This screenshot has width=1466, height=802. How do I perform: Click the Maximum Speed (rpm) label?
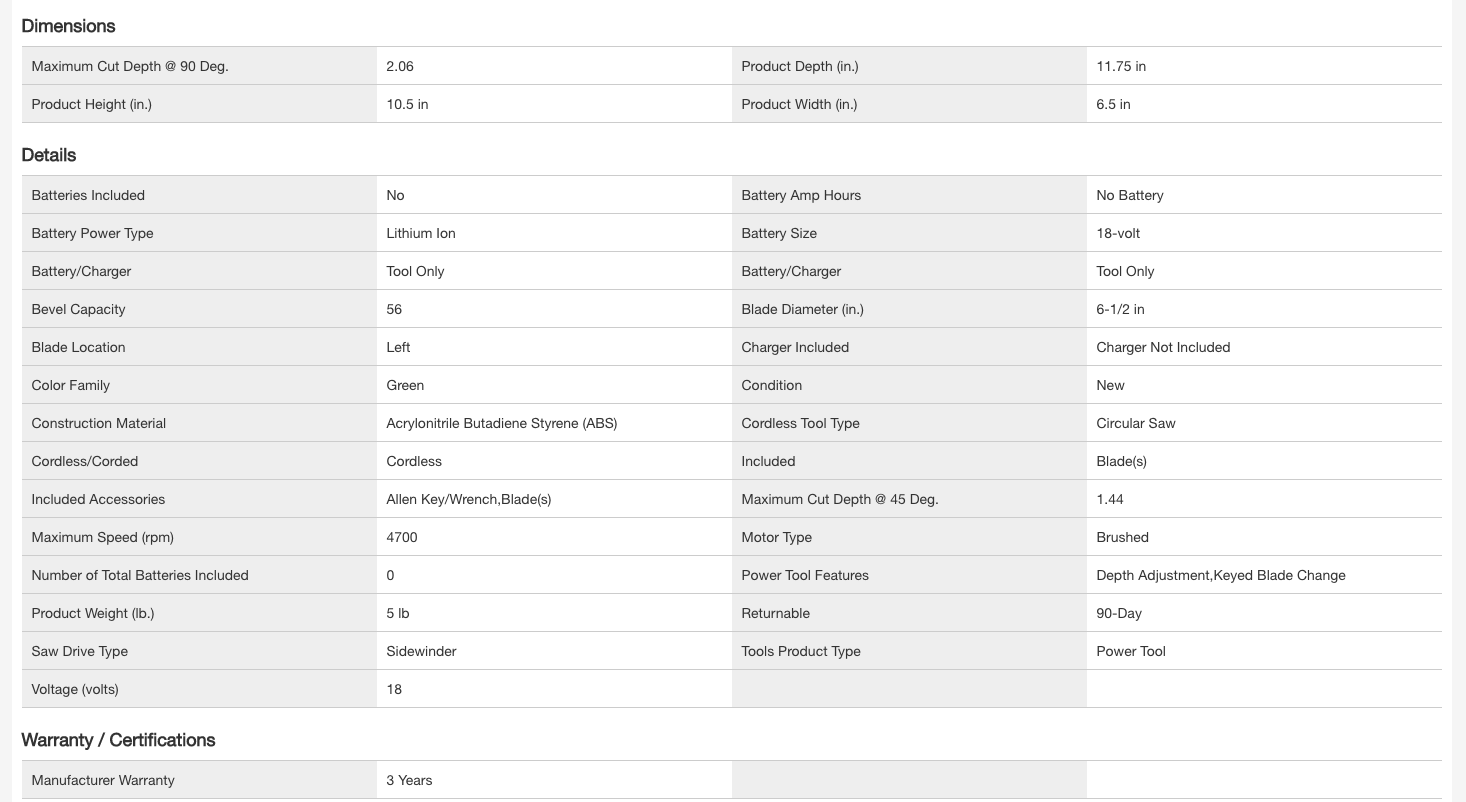(x=102, y=537)
